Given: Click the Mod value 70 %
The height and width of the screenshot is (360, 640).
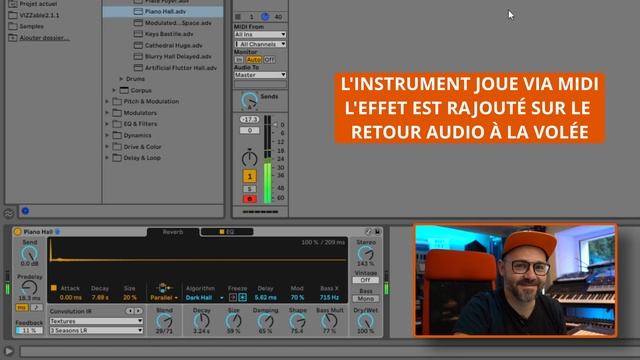Looking at the screenshot, I should [x=297, y=298].
